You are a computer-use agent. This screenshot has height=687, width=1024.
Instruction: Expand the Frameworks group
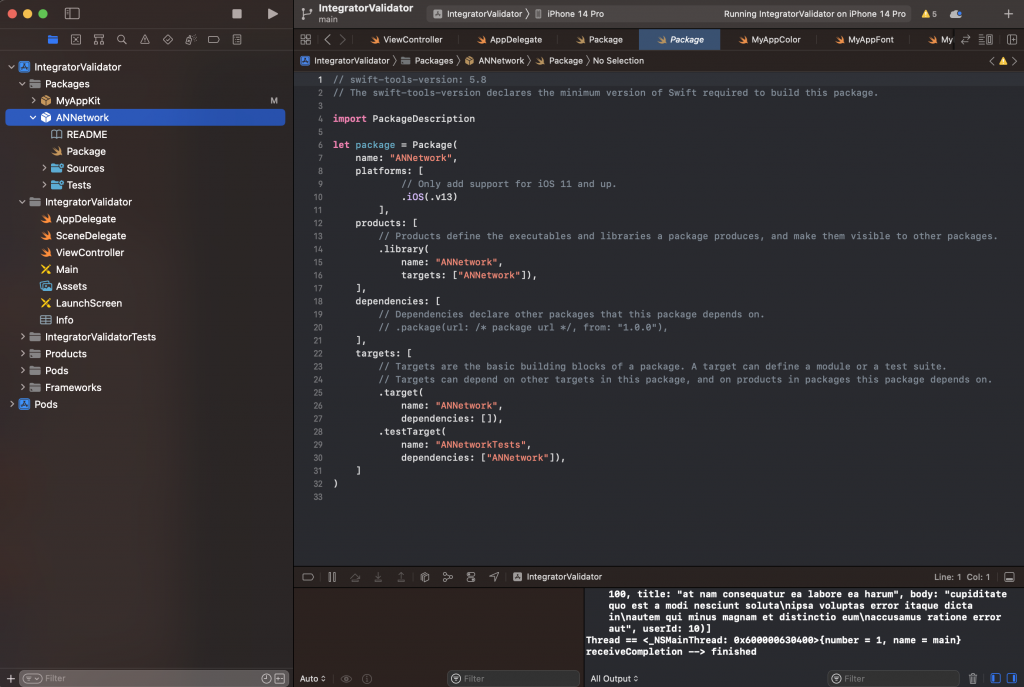22,387
